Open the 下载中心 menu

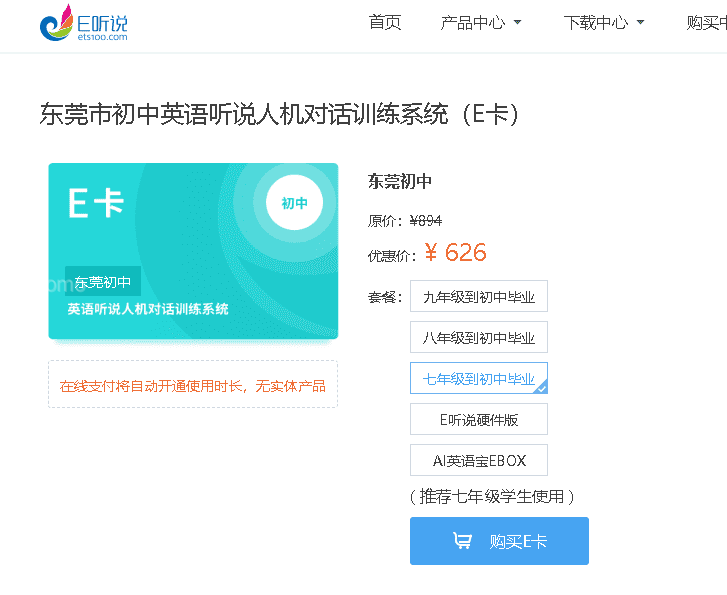pyautogui.click(x=596, y=23)
